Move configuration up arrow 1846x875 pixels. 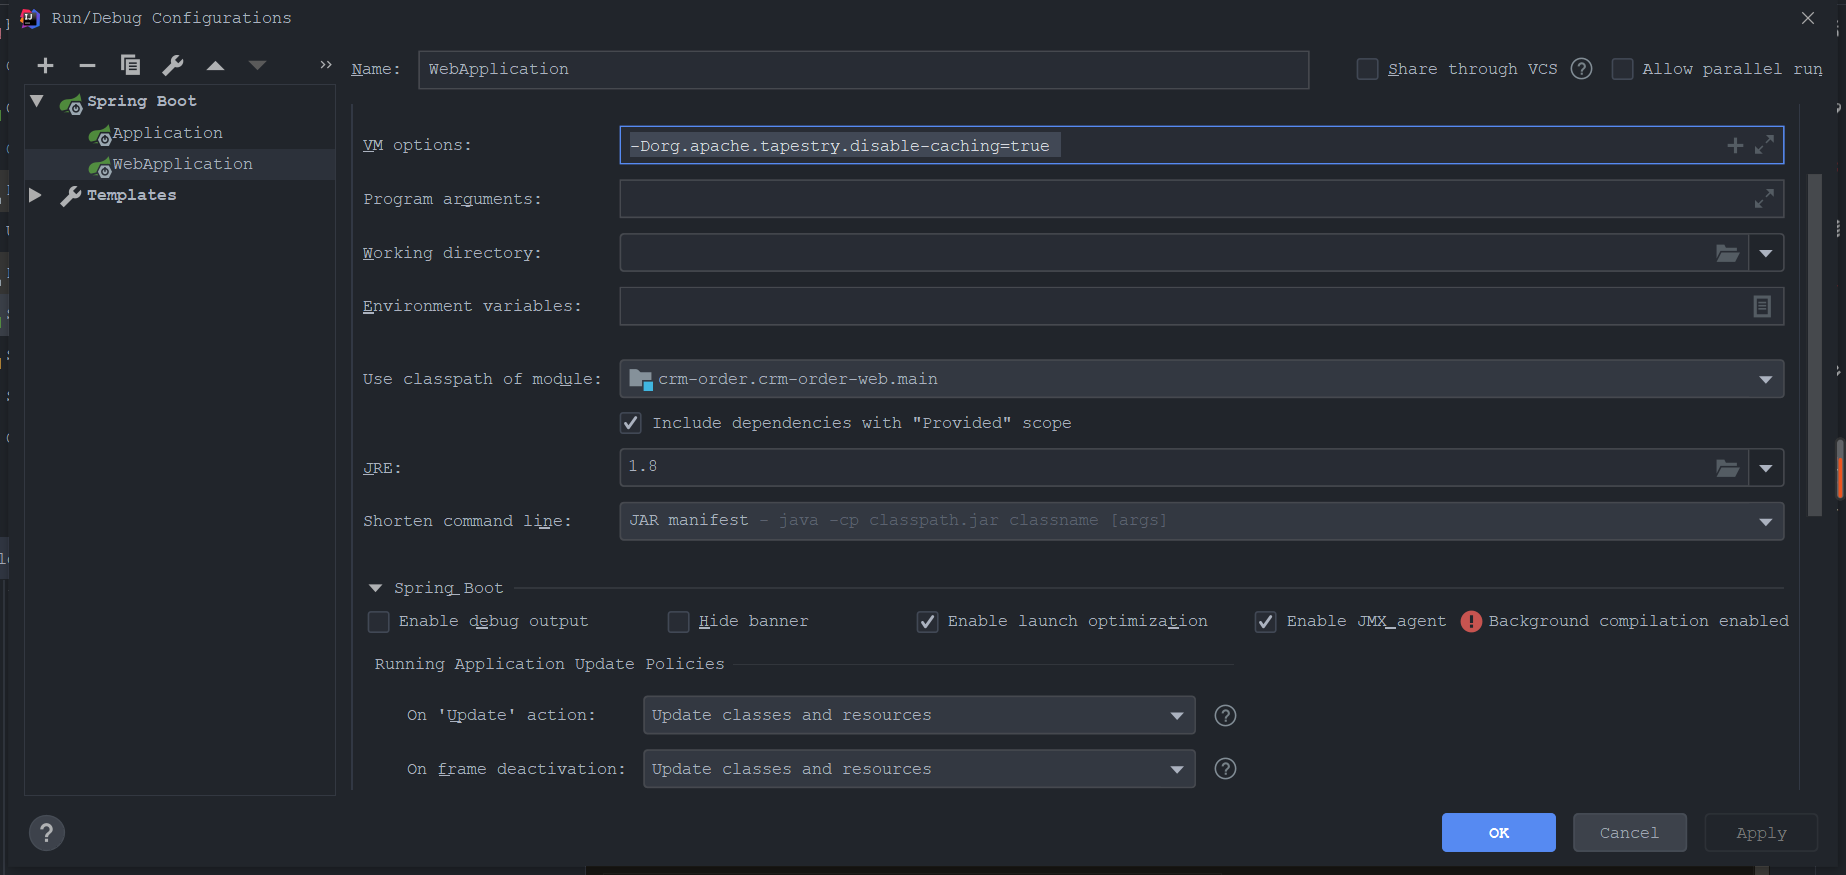tap(215, 66)
